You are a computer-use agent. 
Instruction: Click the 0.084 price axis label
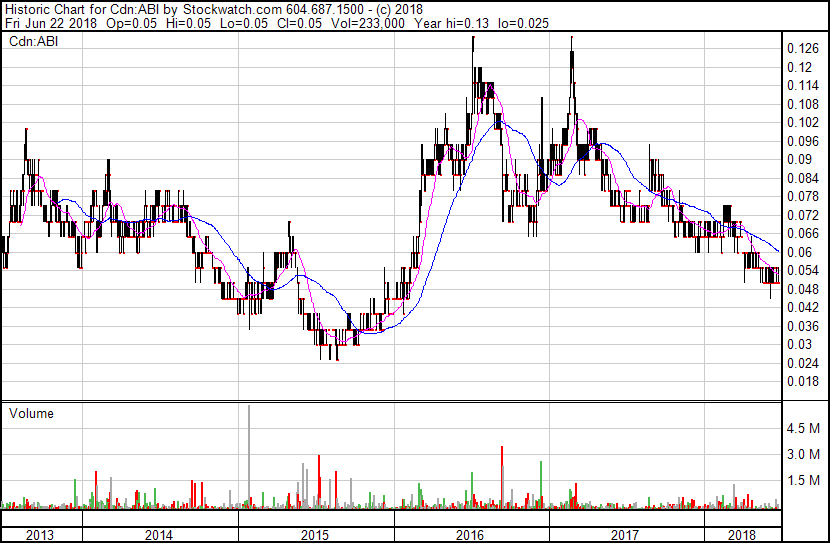pos(802,178)
